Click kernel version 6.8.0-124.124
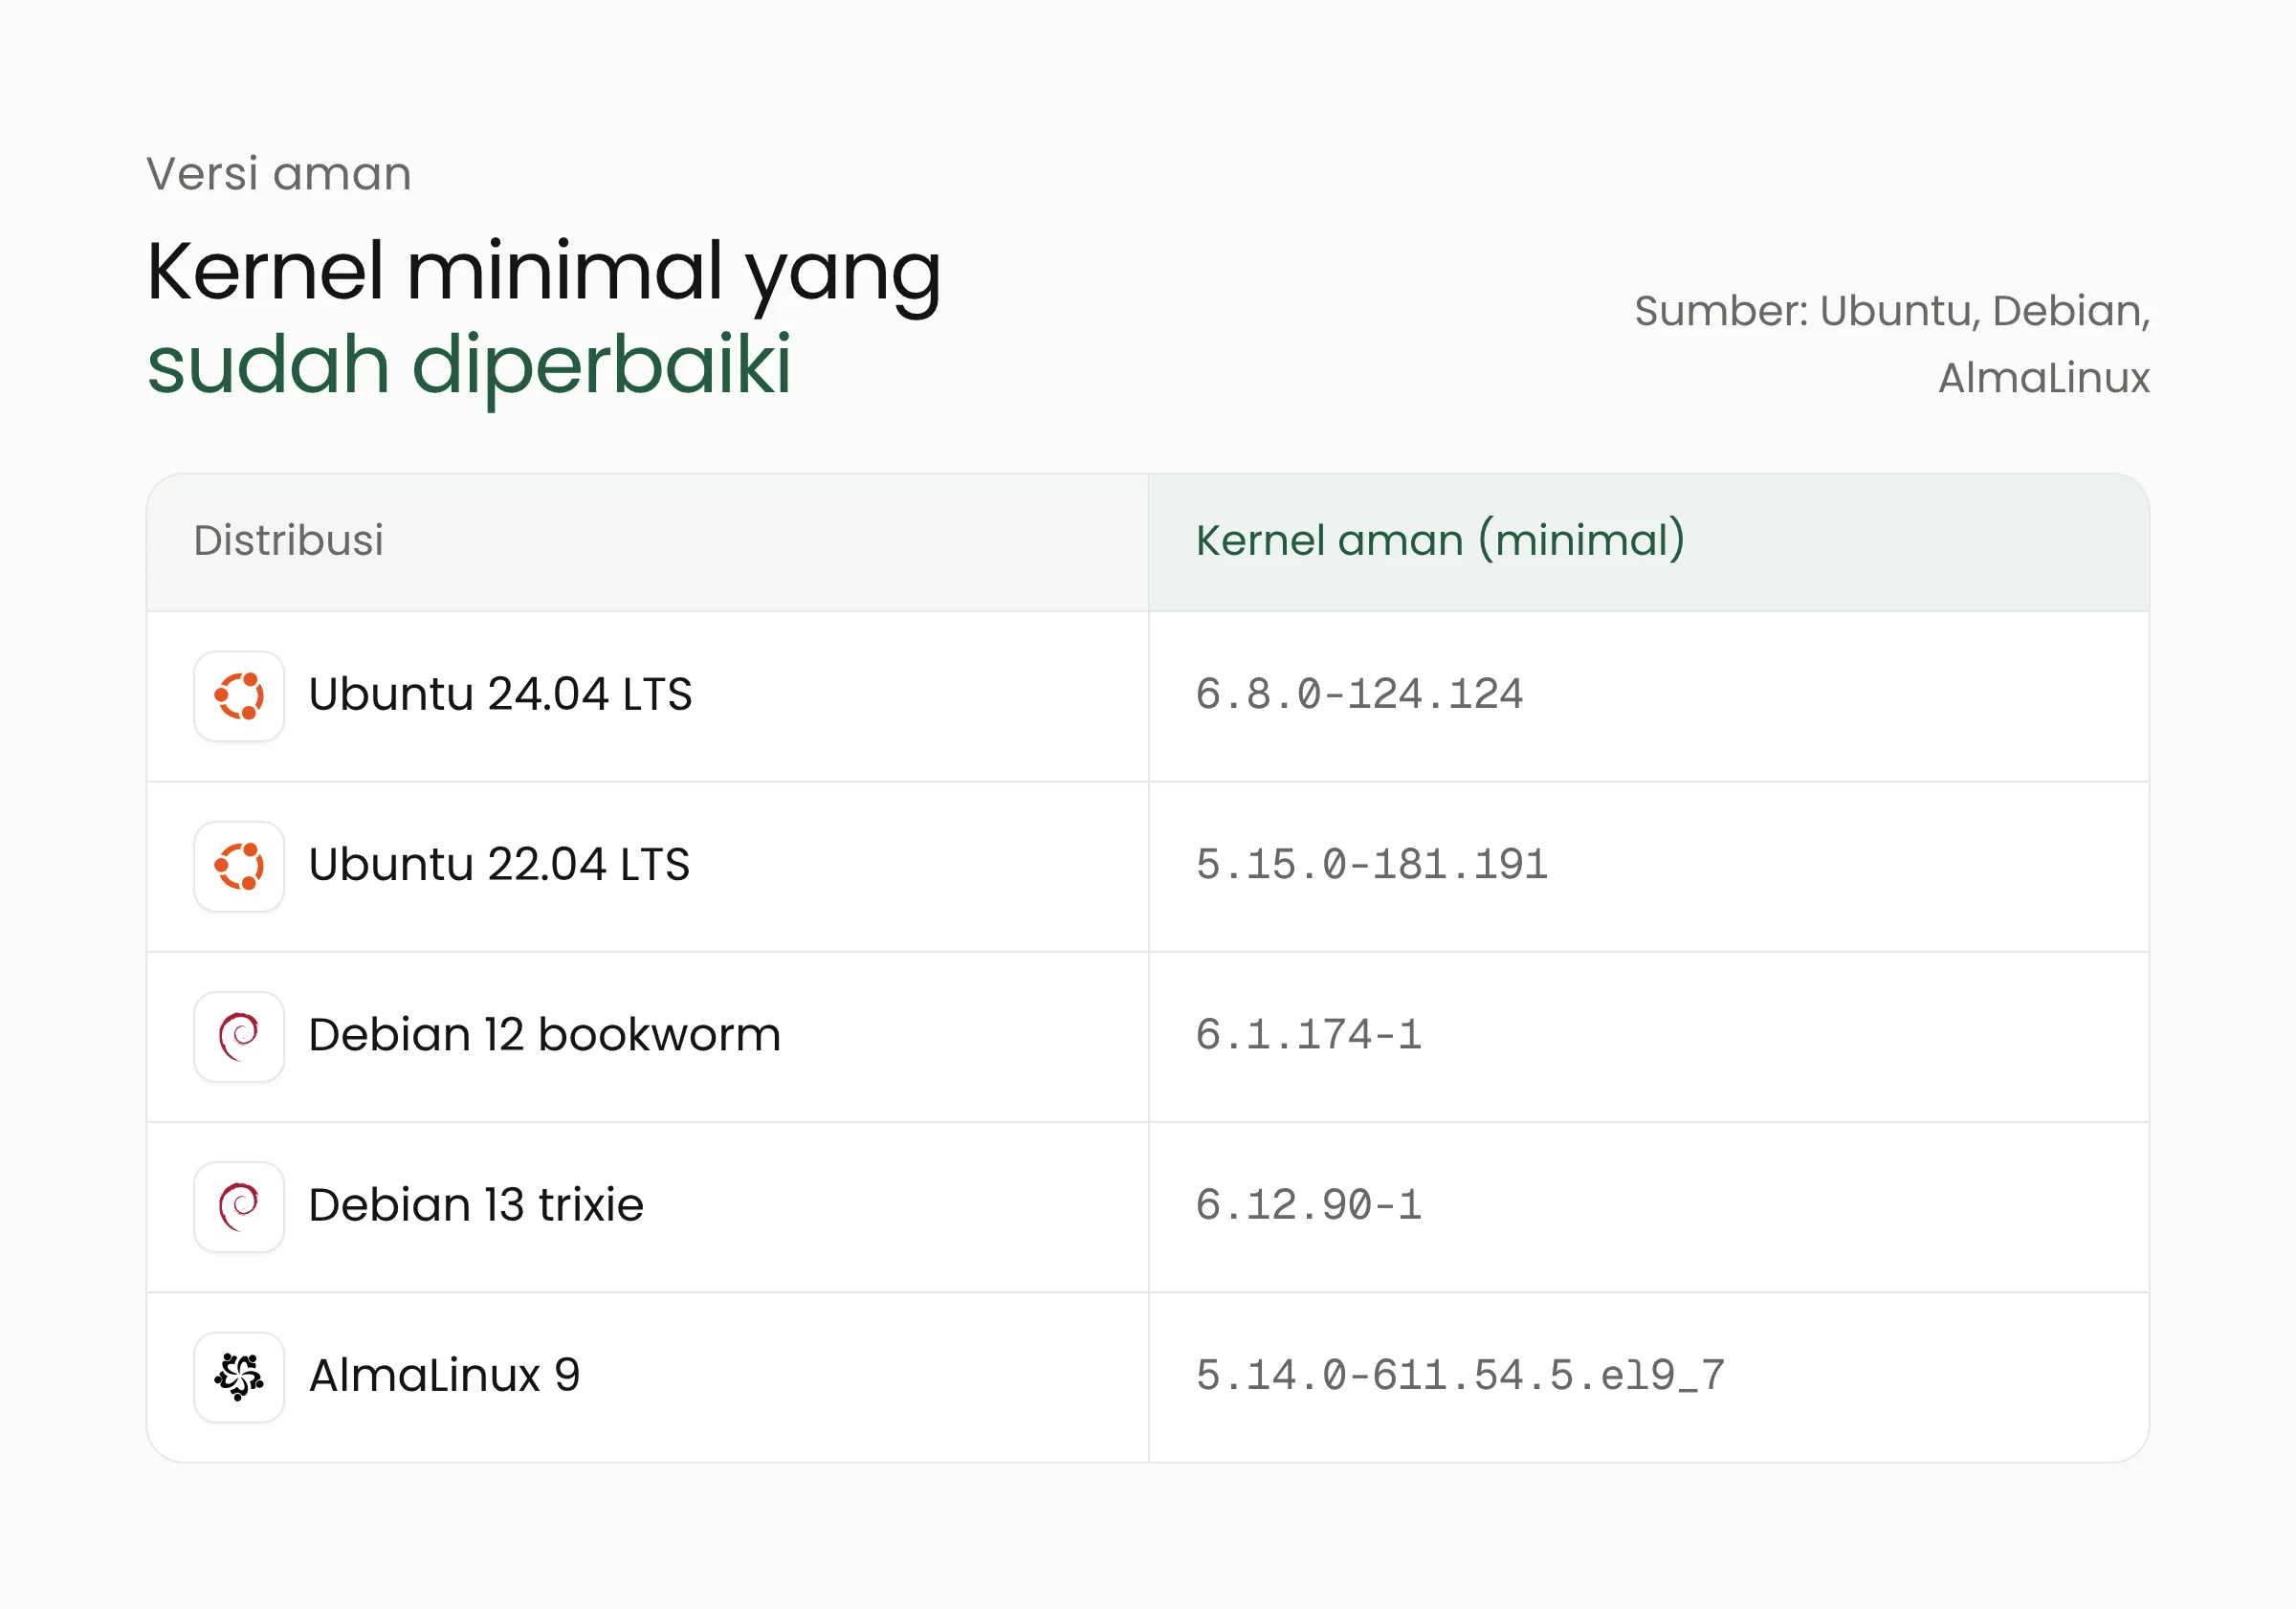 tap(1359, 695)
